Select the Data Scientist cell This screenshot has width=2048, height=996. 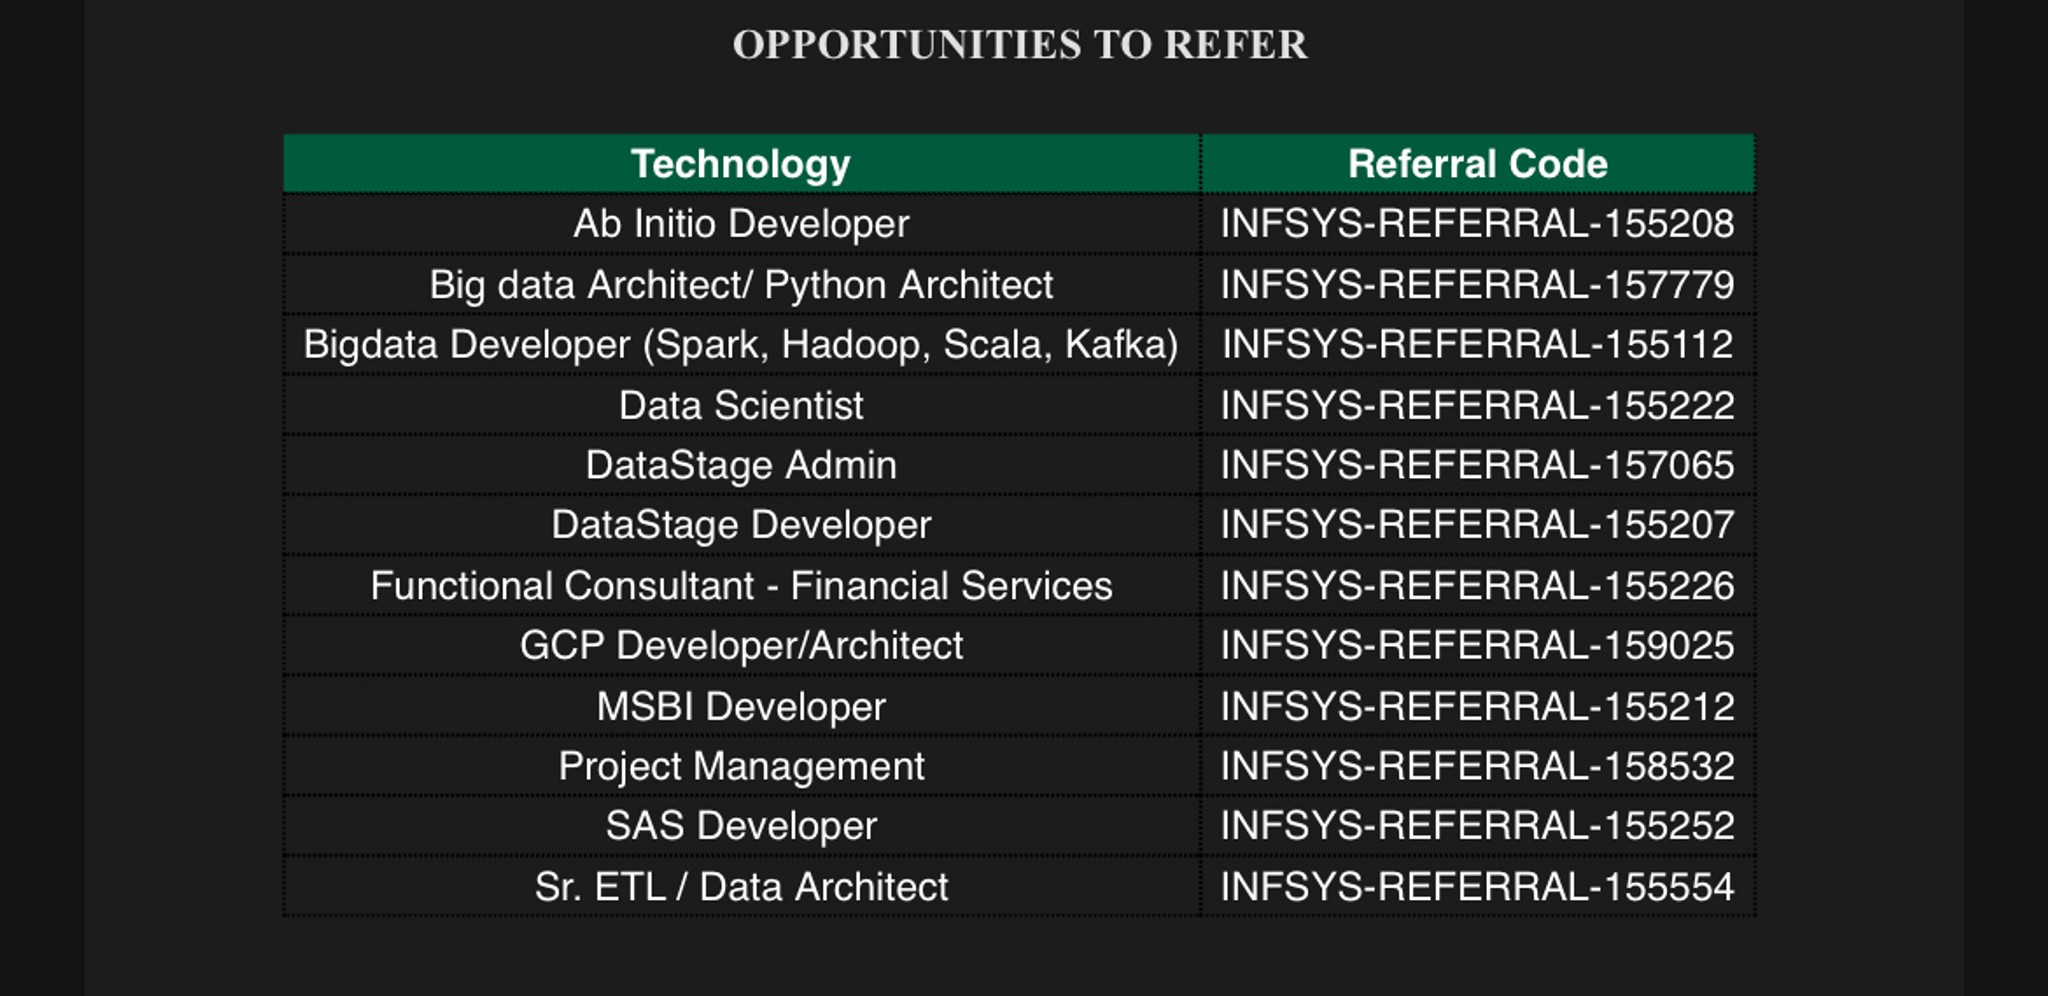point(741,405)
